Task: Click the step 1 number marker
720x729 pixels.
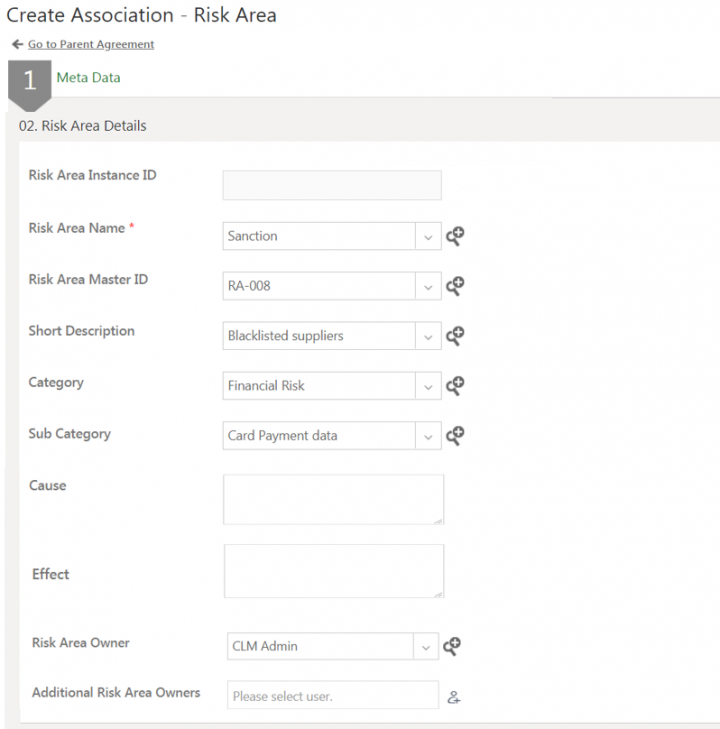Action: (x=29, y=82)
